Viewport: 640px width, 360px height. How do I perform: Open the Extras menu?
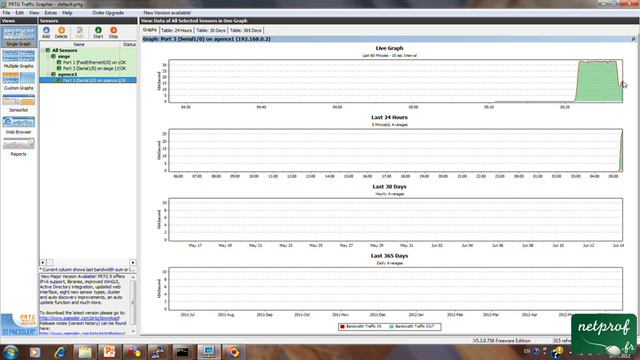click(x=51, y=13)
